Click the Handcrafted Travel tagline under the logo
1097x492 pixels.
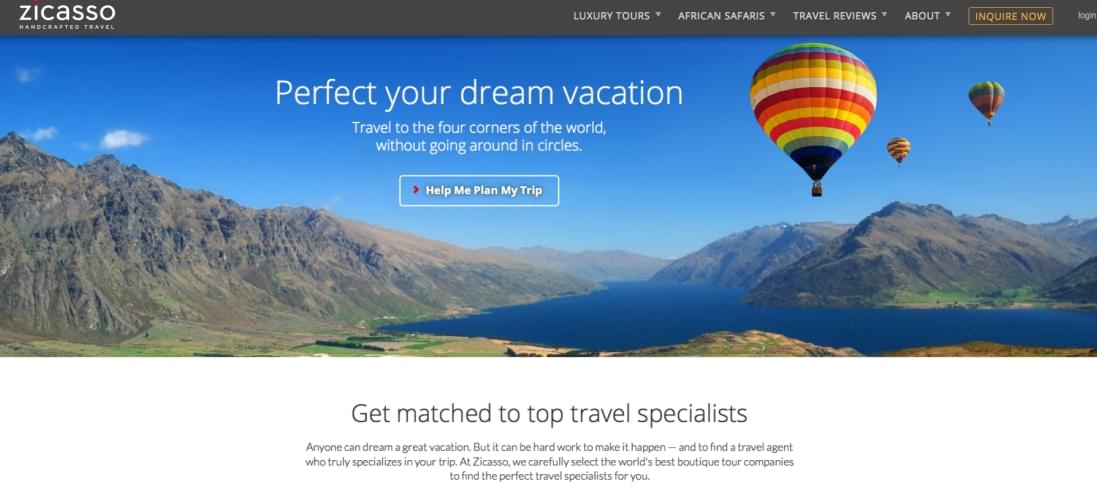67,27
